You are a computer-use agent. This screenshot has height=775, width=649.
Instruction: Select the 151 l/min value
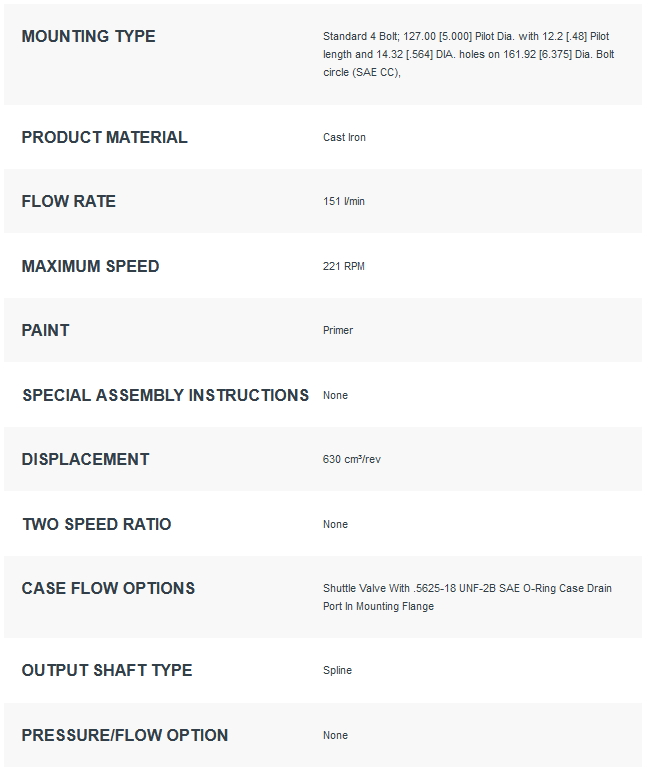point(344,202)
